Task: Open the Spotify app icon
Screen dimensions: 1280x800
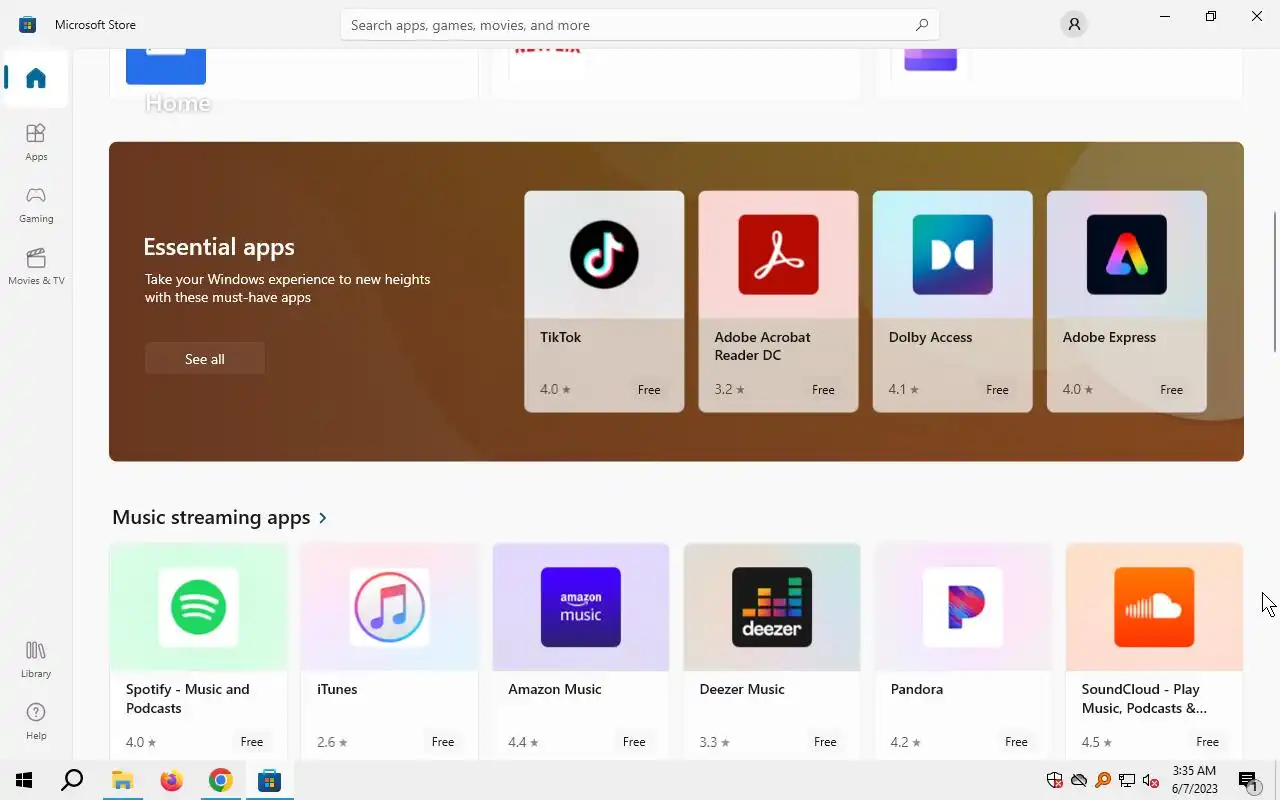Action: coord(198,607)
